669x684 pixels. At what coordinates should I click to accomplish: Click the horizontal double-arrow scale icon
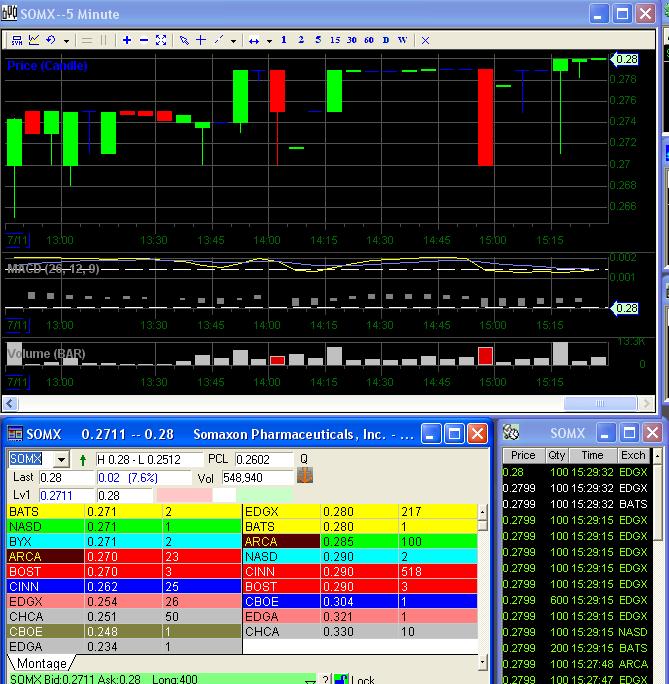(x=254, y=41)
